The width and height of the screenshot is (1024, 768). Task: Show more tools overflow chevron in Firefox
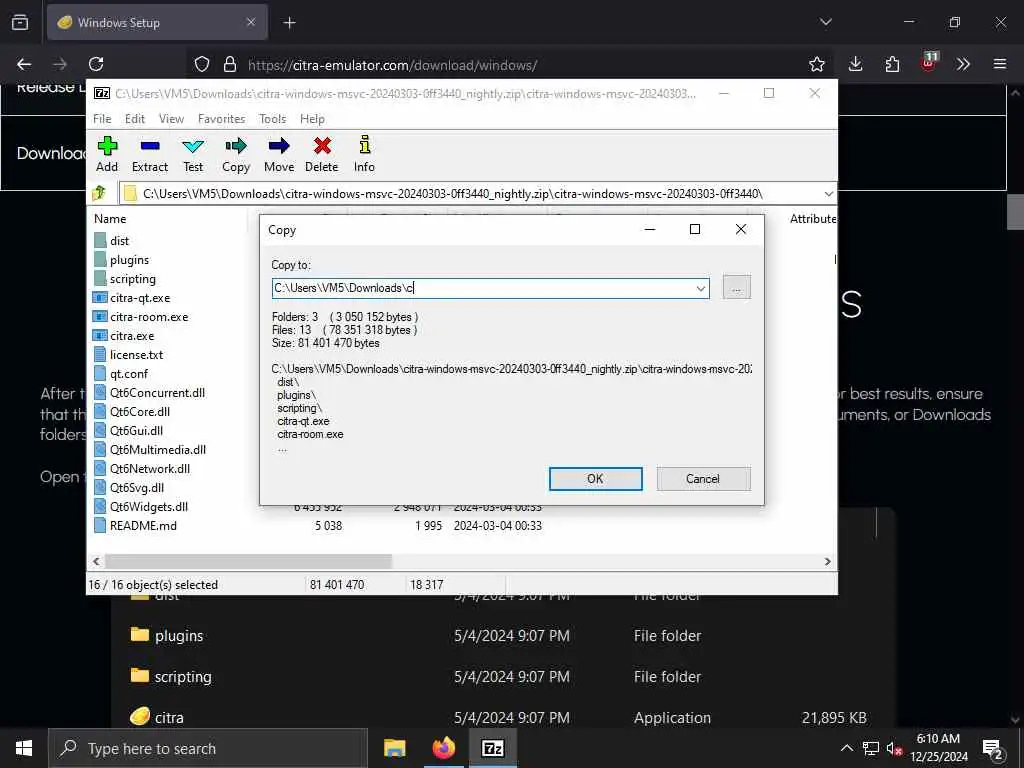[x=963, y=64]
